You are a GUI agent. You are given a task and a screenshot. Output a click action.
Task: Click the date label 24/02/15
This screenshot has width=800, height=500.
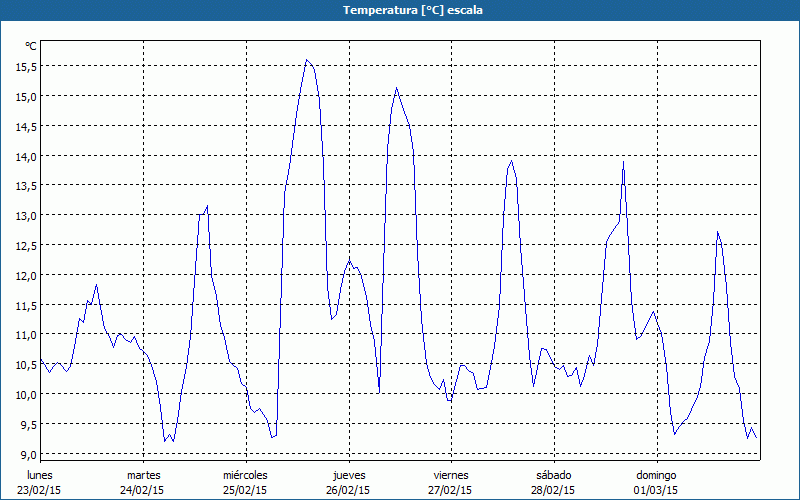click(x=143, y=490)
